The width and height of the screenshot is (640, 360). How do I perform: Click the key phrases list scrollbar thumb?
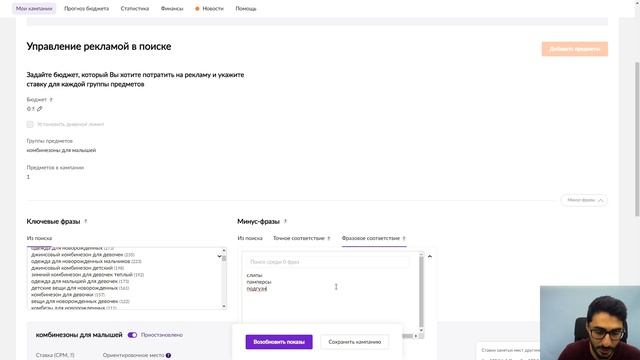click(224, 258)
